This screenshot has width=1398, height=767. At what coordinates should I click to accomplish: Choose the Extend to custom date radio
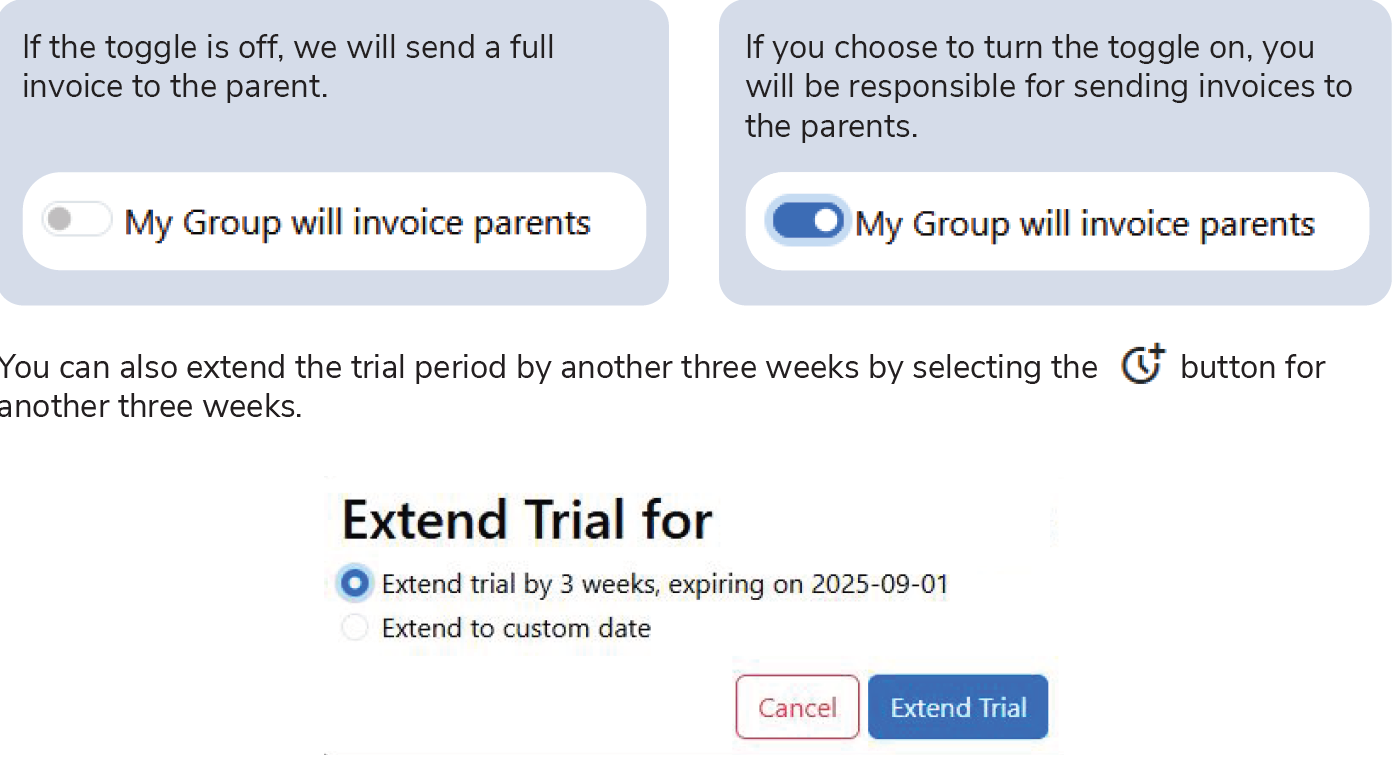click(x=355, y=628)
